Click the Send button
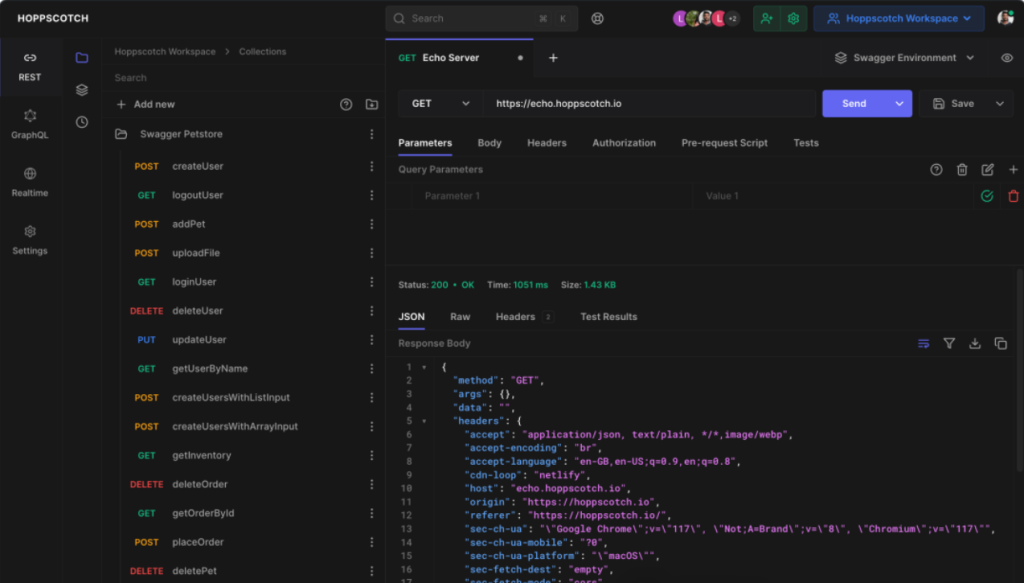Image resolution: width=1024 pixels, height=583 pixels. pyautogui.click(x=854, y=103)
